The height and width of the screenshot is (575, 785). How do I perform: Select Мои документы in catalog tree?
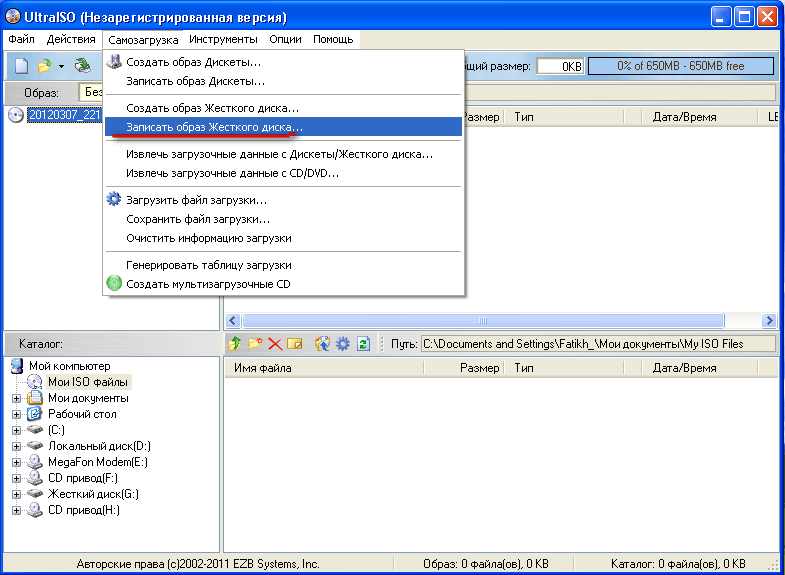[88, 398]
